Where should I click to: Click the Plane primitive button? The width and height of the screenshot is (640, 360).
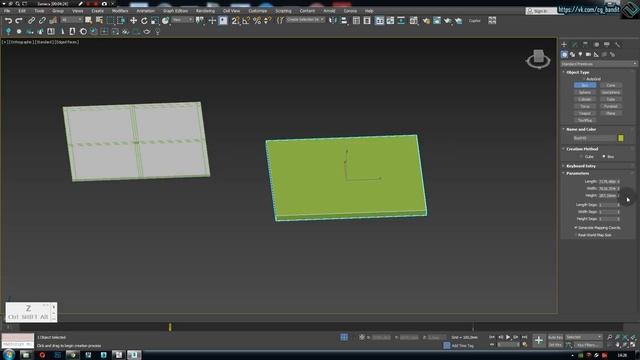(611, 113)
